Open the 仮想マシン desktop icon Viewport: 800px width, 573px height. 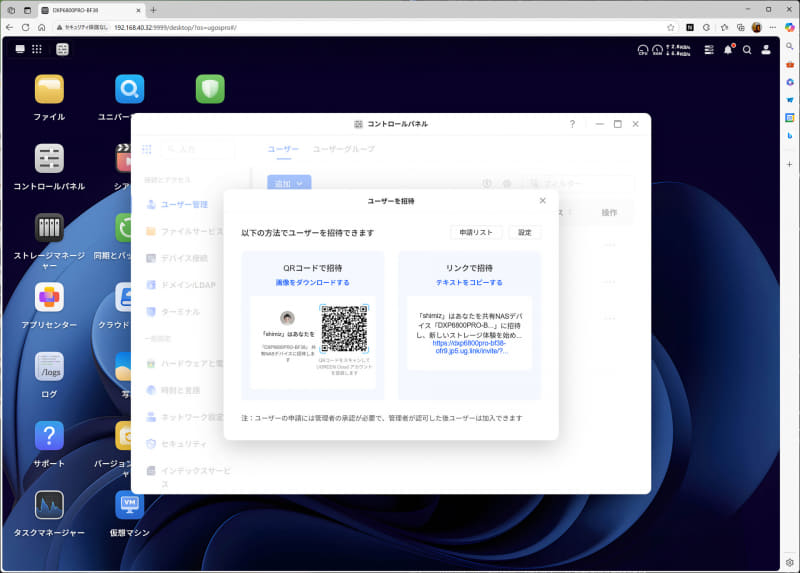click(130, 505)
